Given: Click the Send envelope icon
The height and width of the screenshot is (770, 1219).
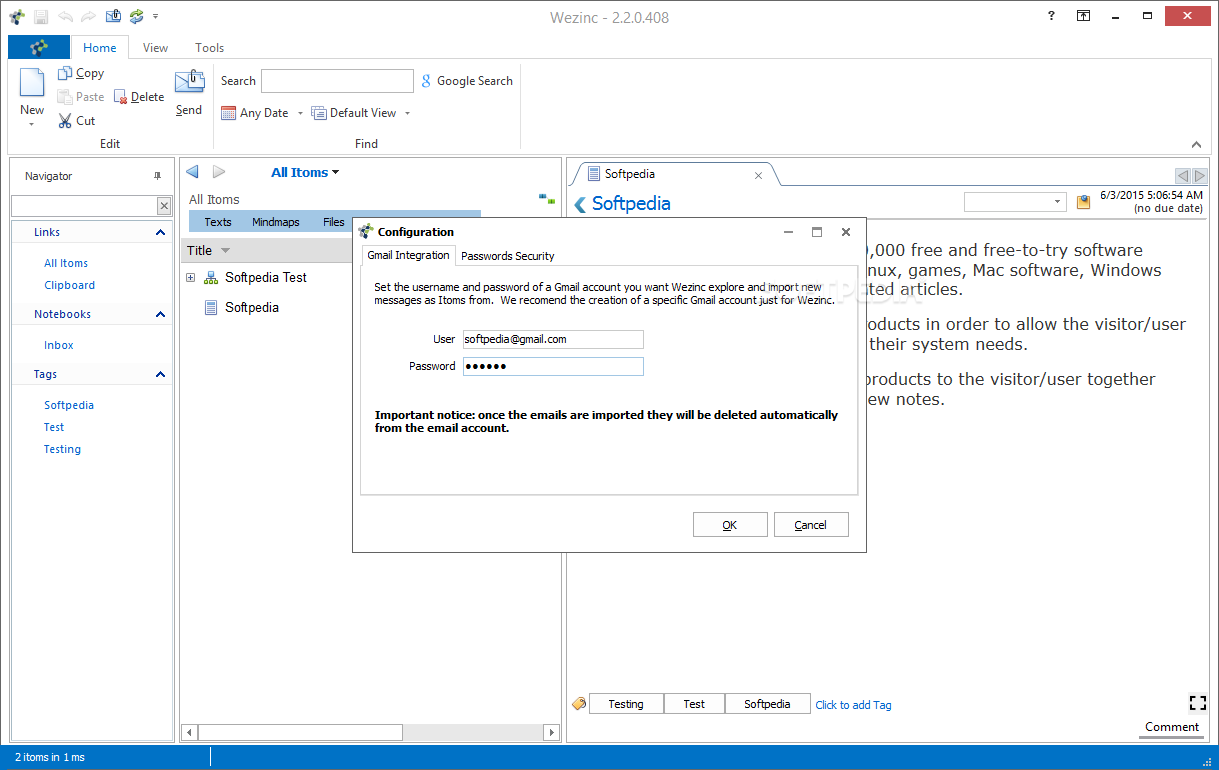Looking at the screenshot, I should (189, 83).
